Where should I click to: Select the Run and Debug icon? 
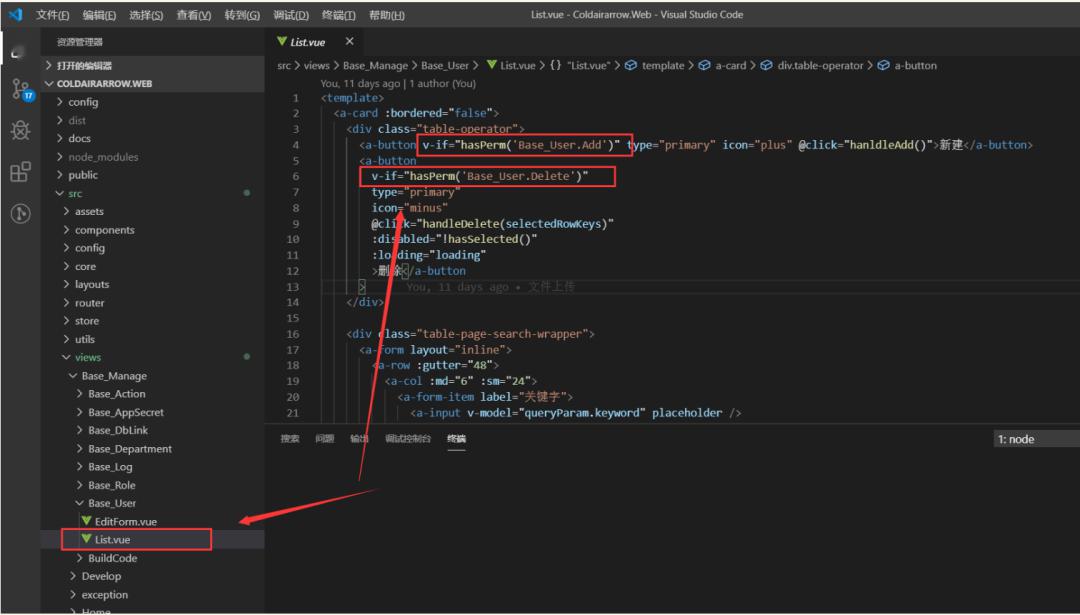(20, 130)
